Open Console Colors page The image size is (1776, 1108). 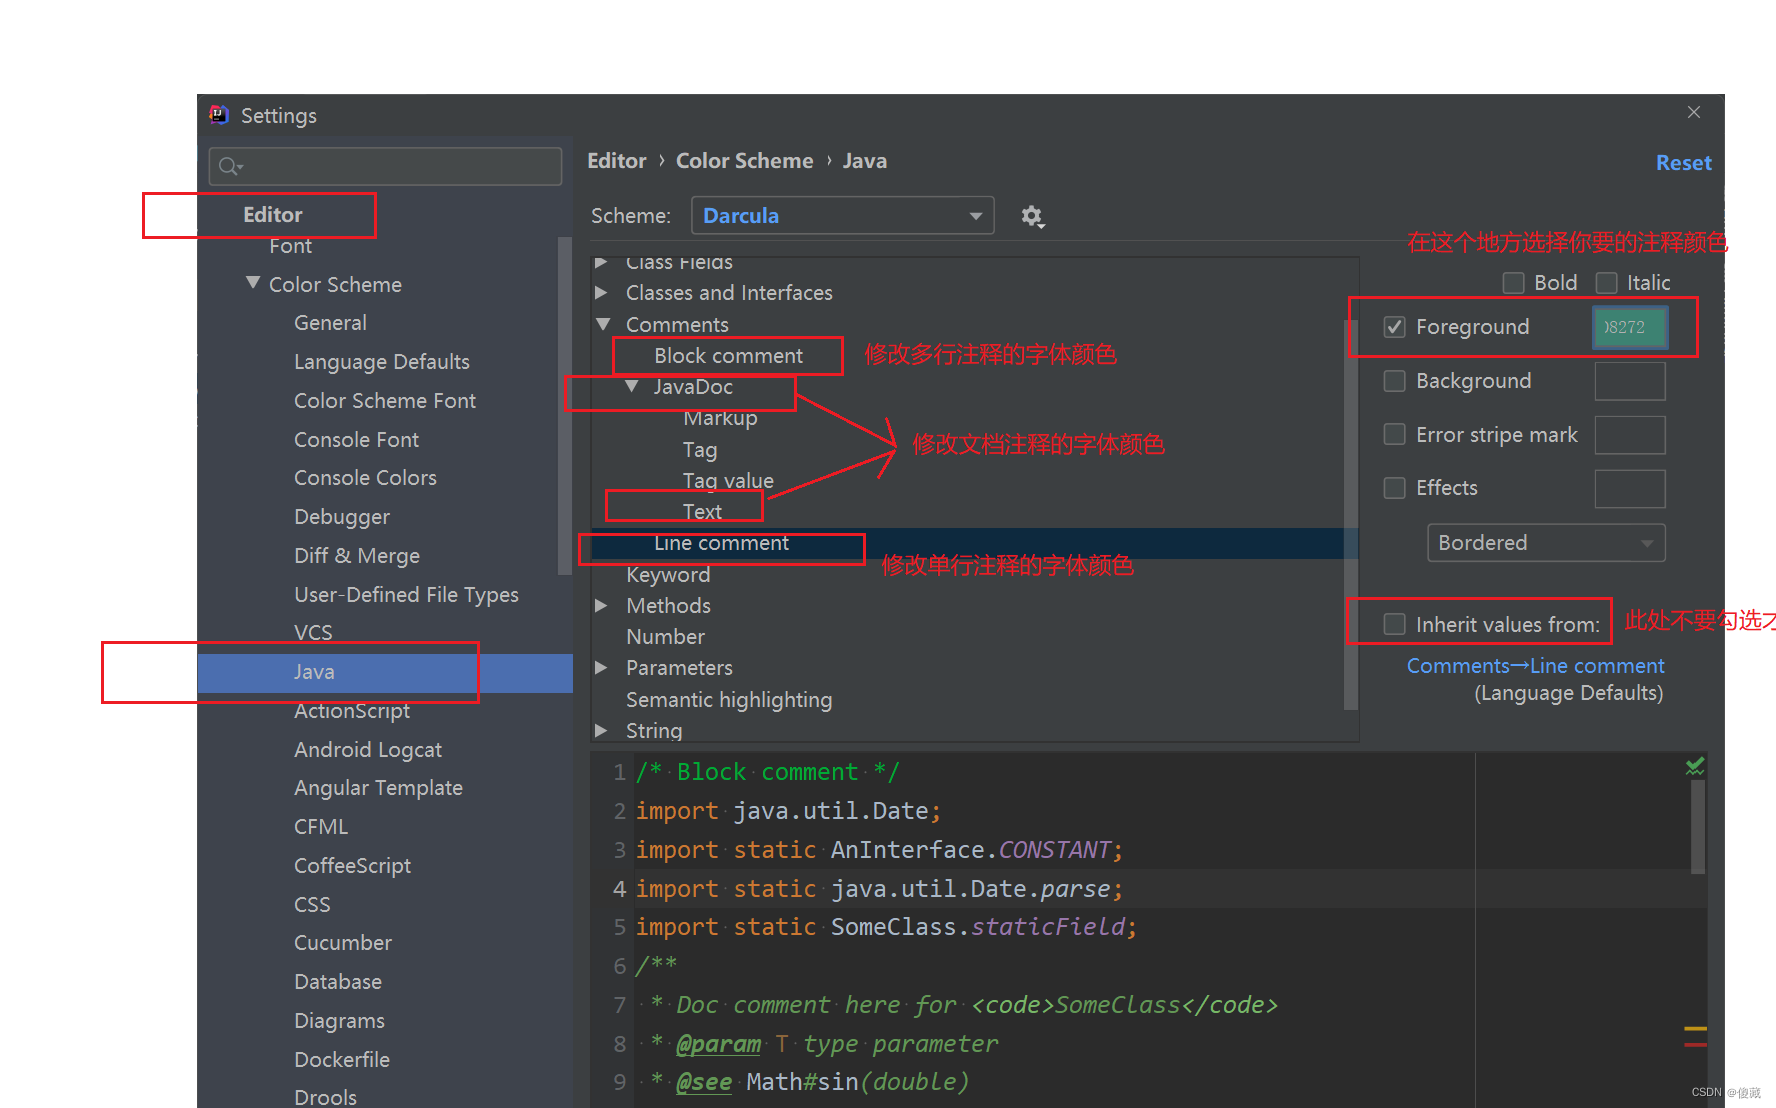(x=365, y=478)
